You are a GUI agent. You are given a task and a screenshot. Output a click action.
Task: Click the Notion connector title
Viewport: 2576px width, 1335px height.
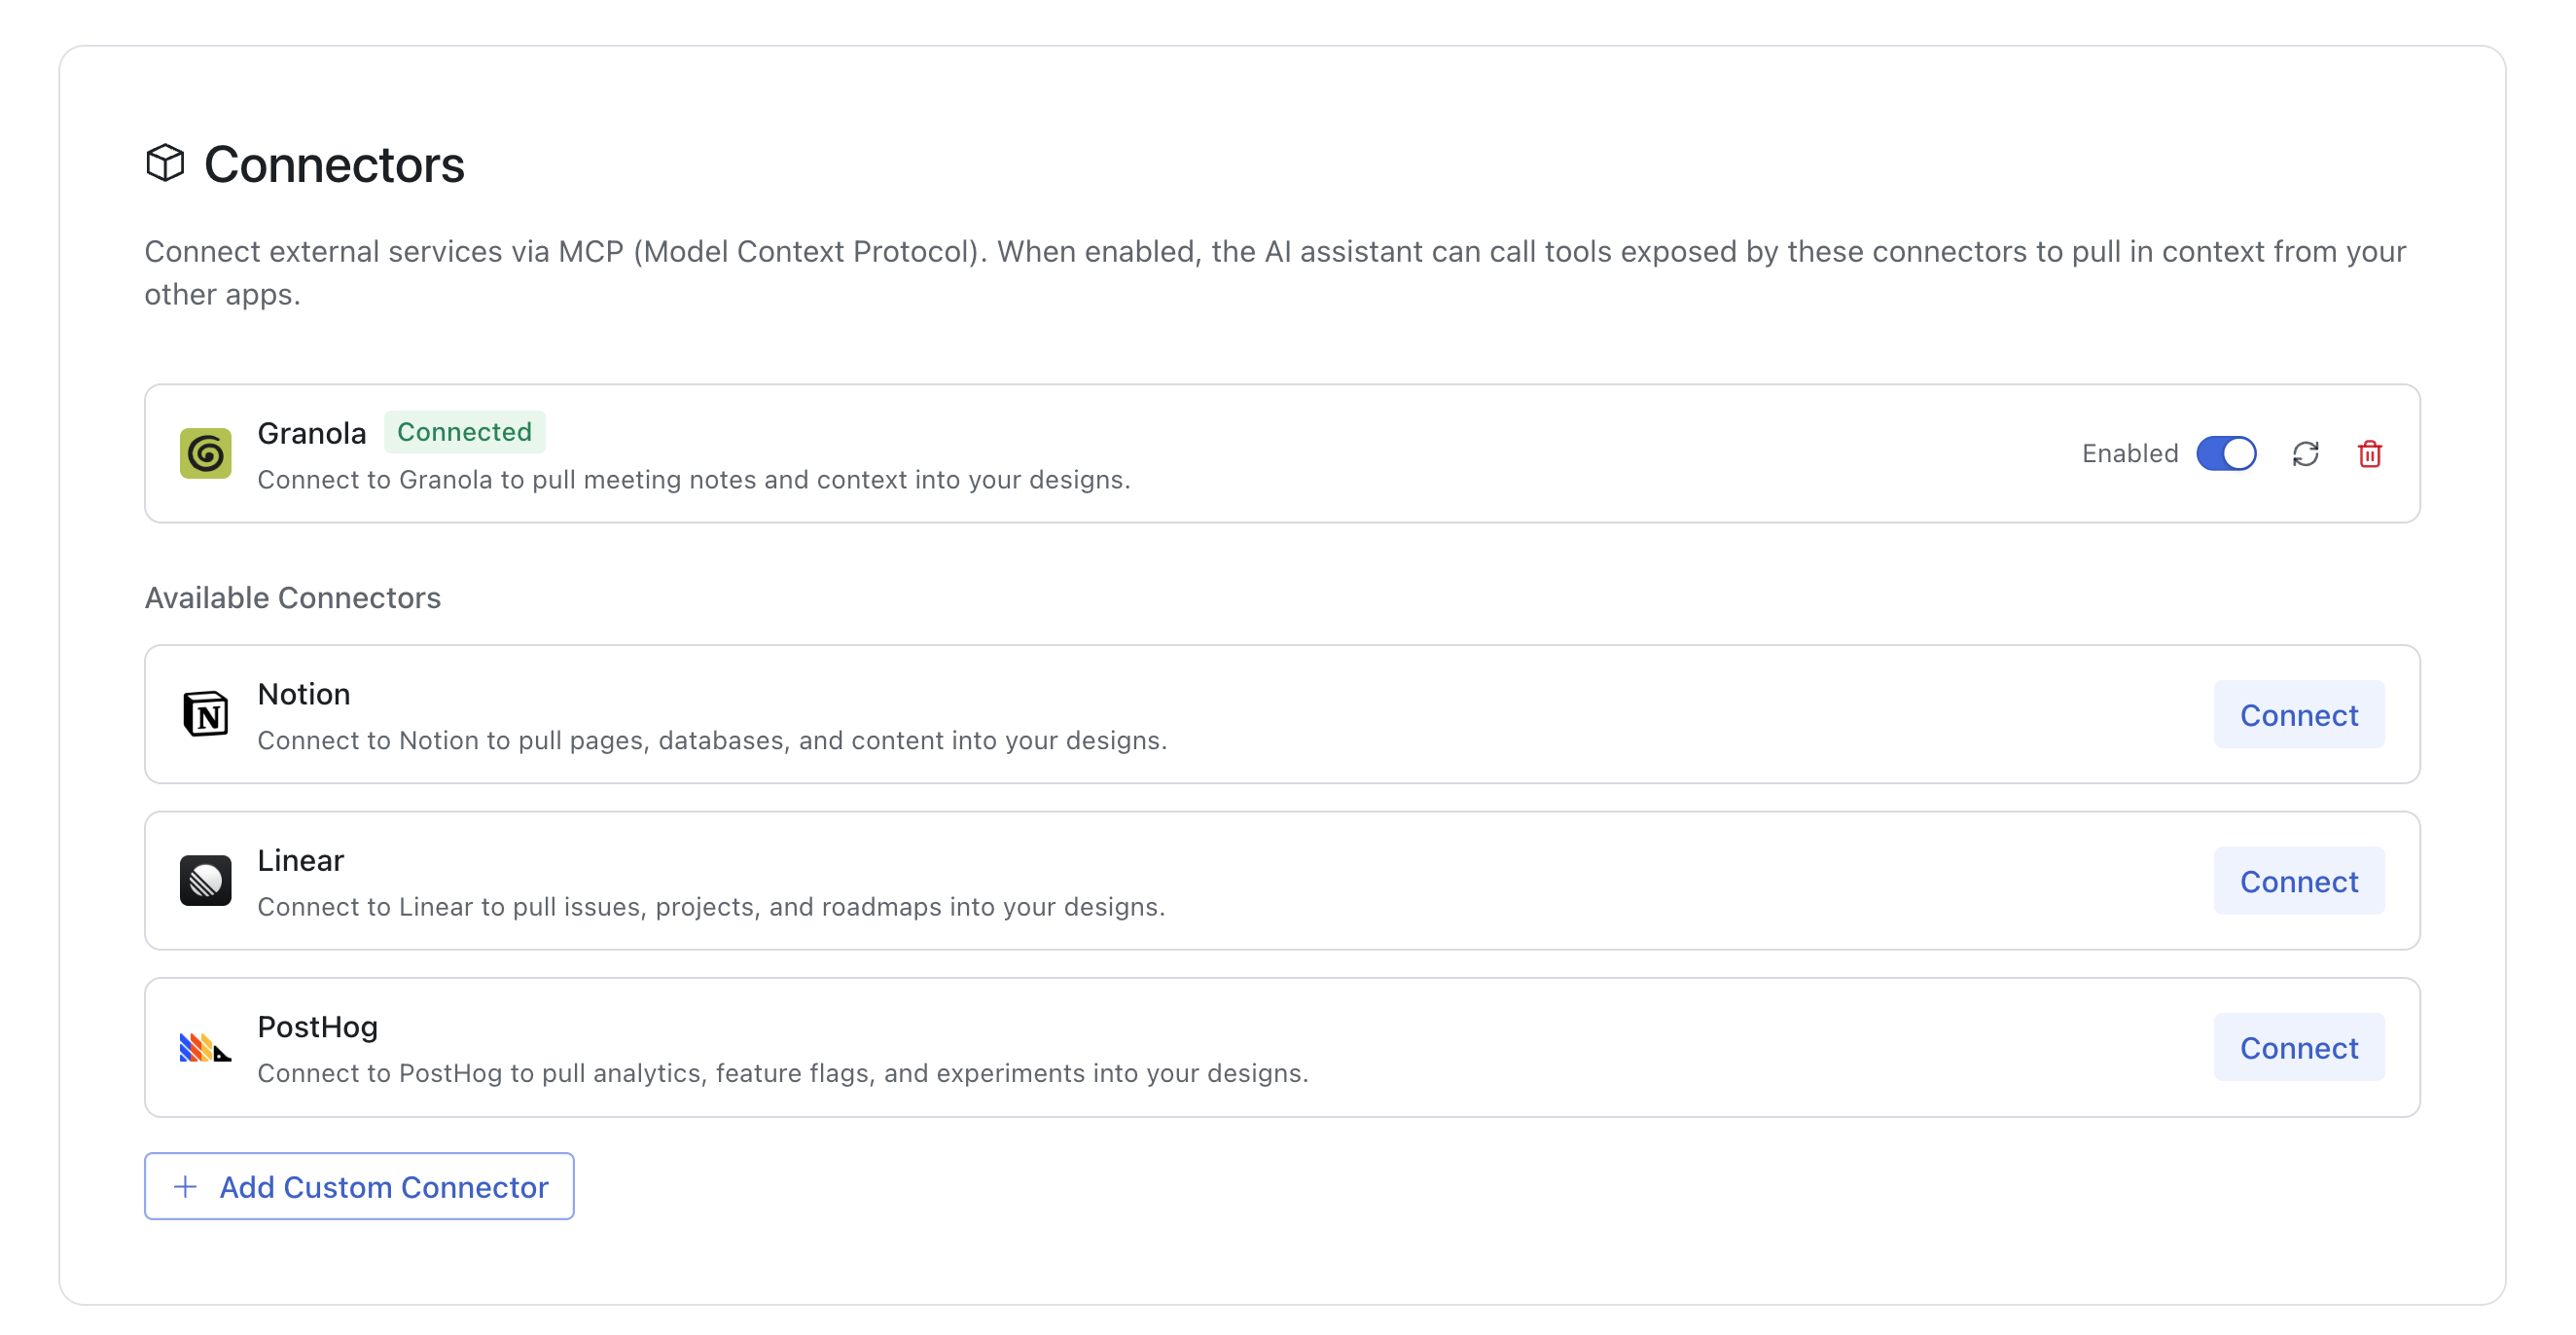click(x=303, y=694)
